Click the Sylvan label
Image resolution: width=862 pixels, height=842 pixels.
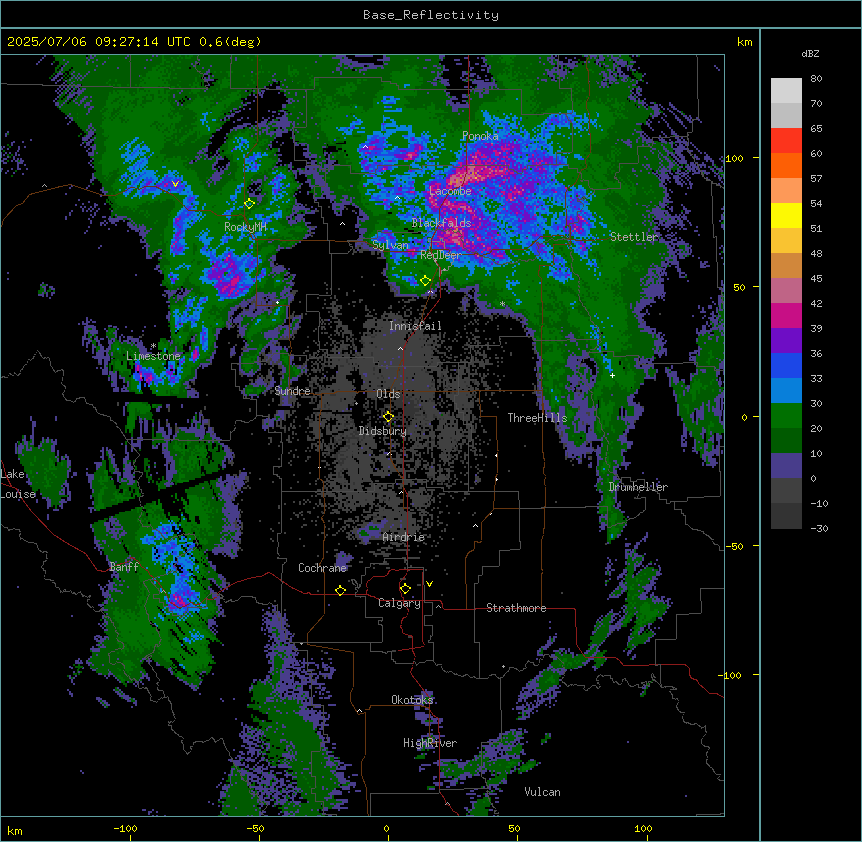tap(390, 245)
